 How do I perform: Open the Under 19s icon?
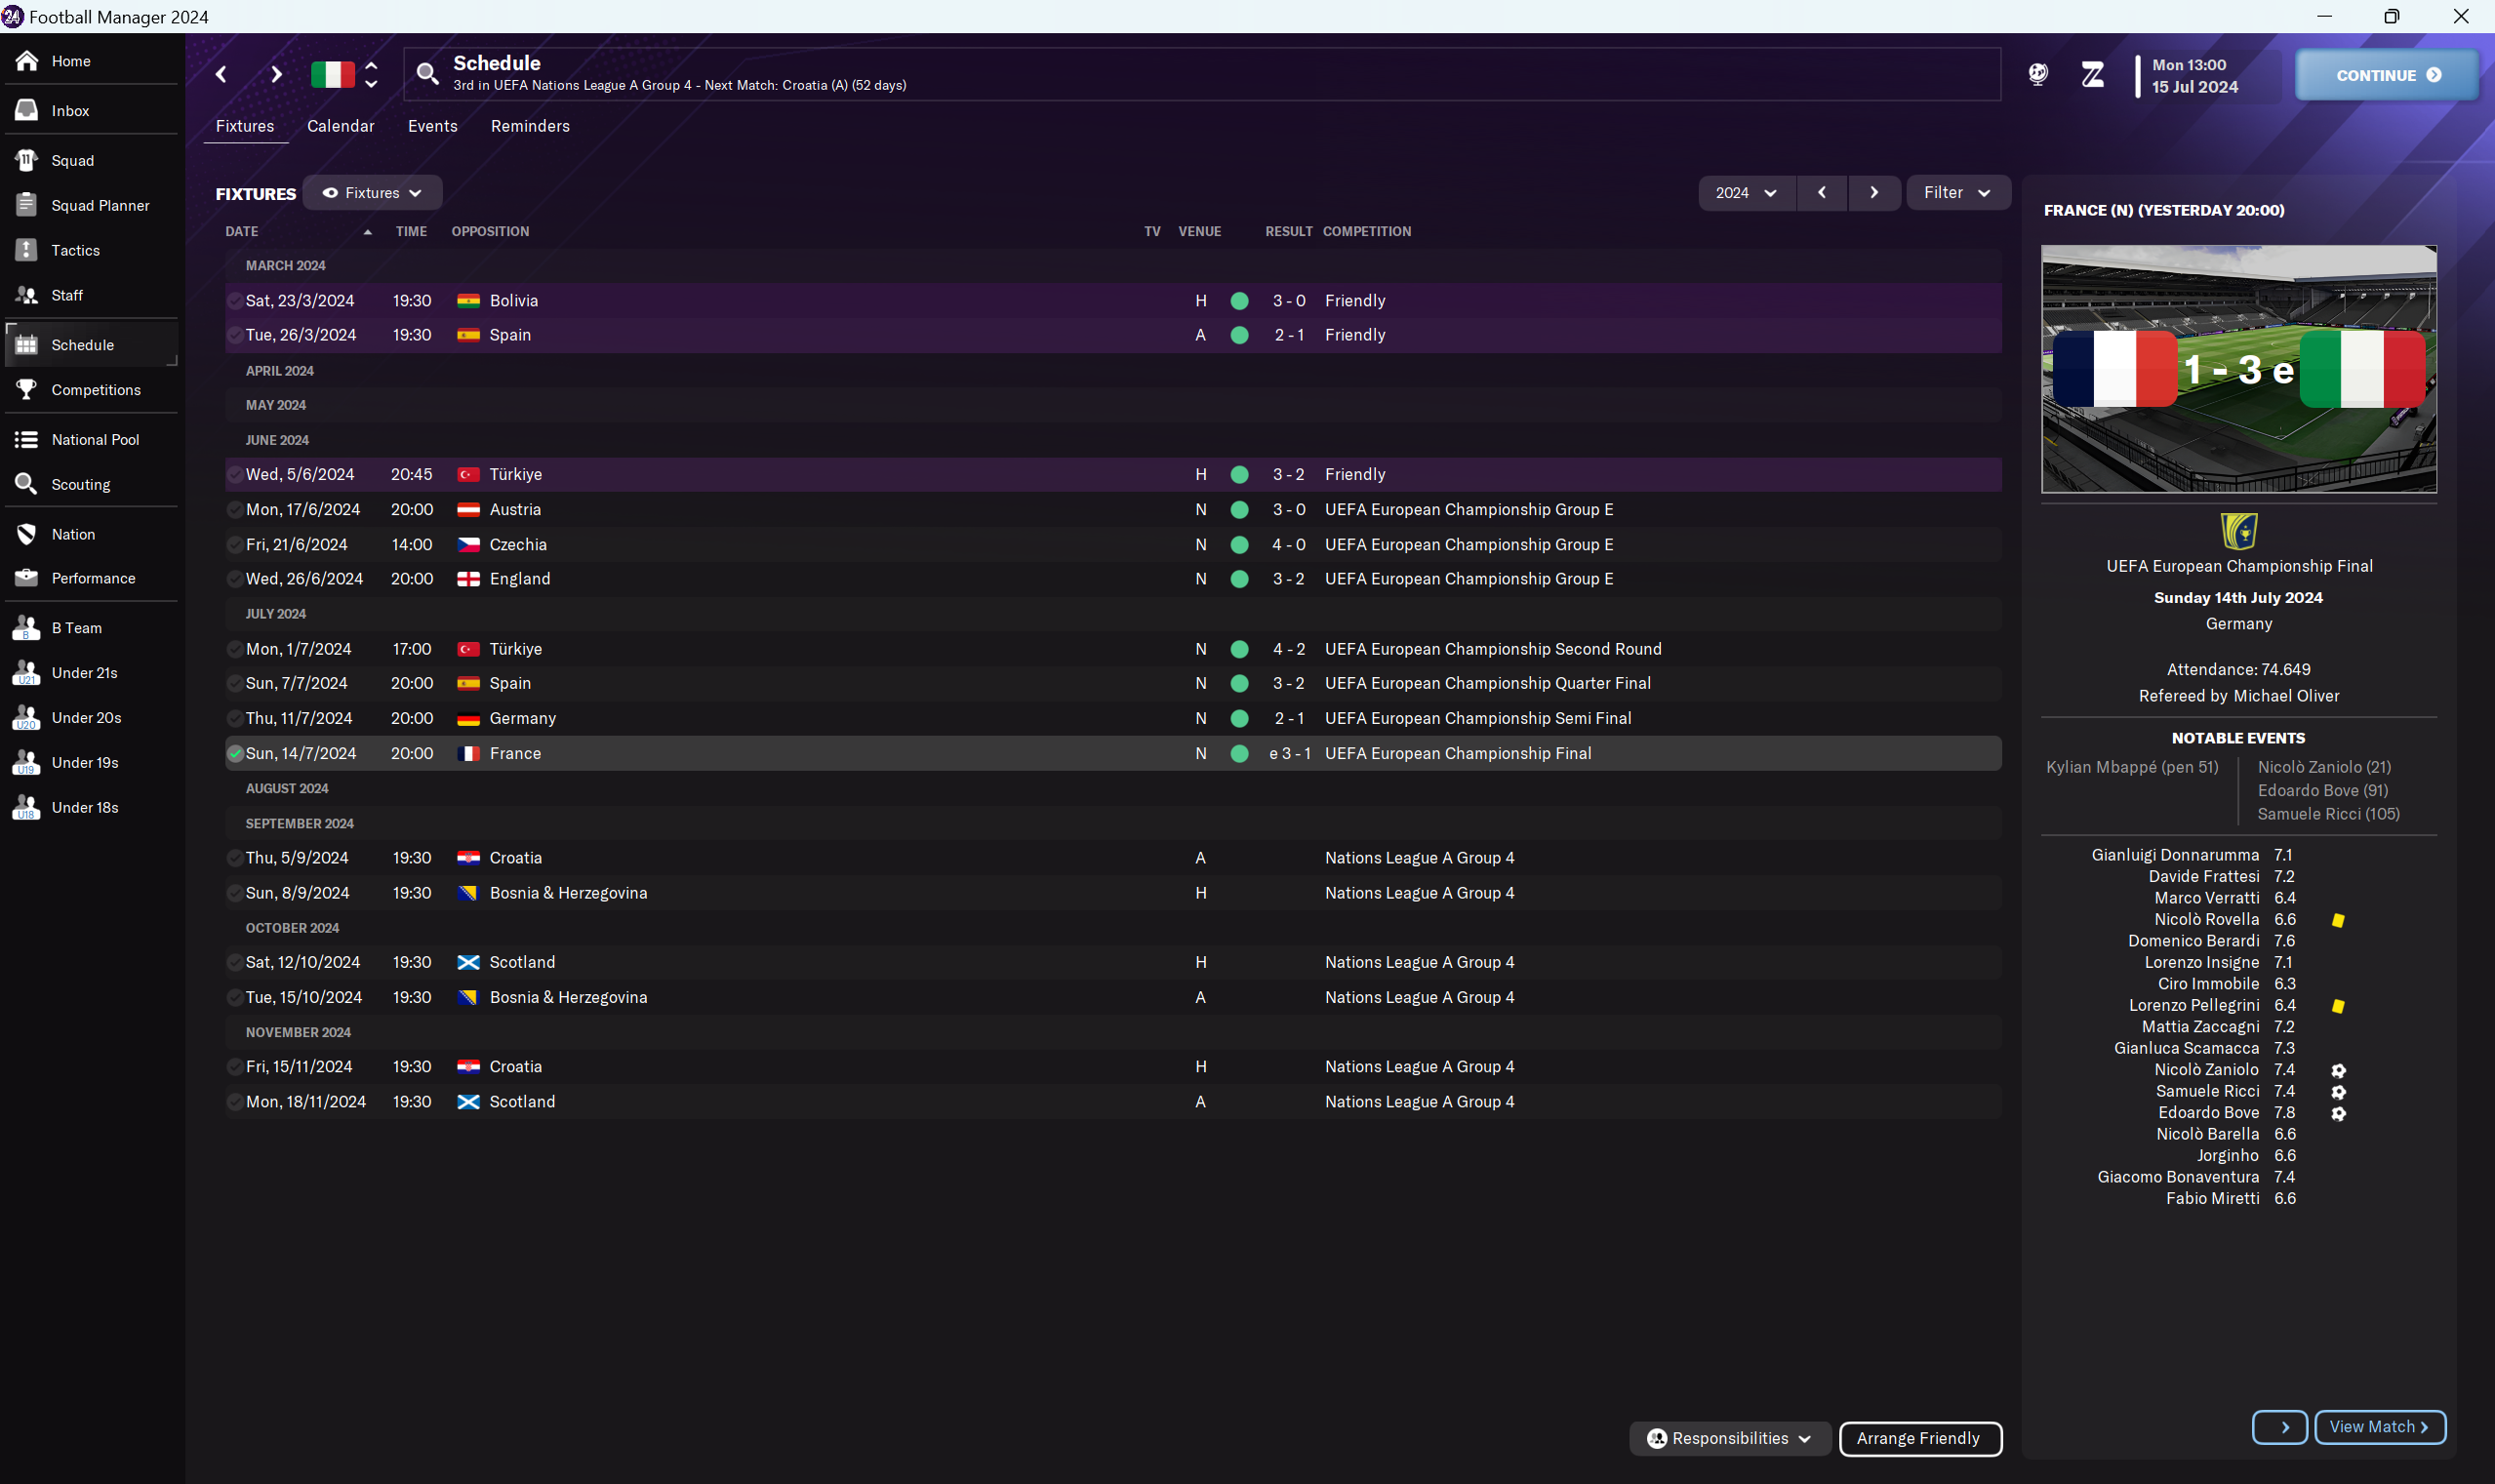(27, 763)
